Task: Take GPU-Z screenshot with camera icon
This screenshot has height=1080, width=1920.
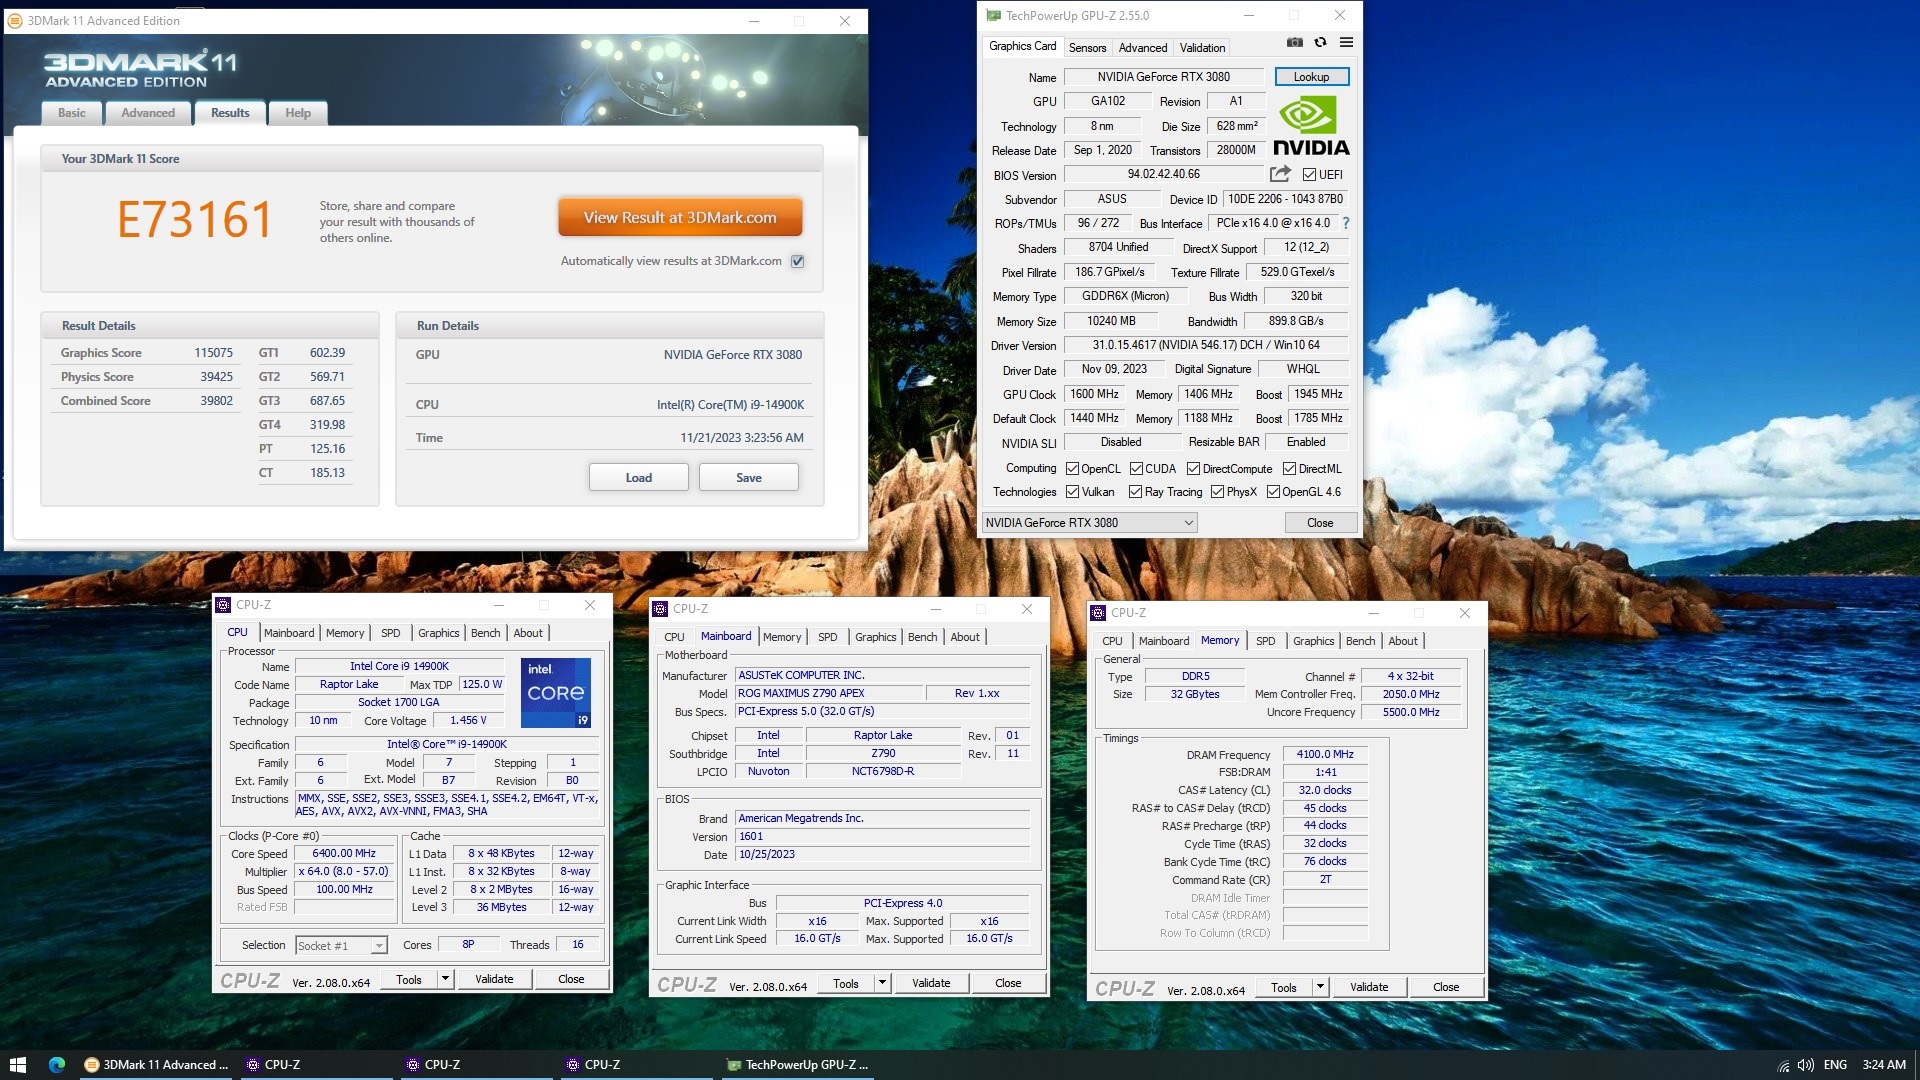Action: (x=1294, y=43)
